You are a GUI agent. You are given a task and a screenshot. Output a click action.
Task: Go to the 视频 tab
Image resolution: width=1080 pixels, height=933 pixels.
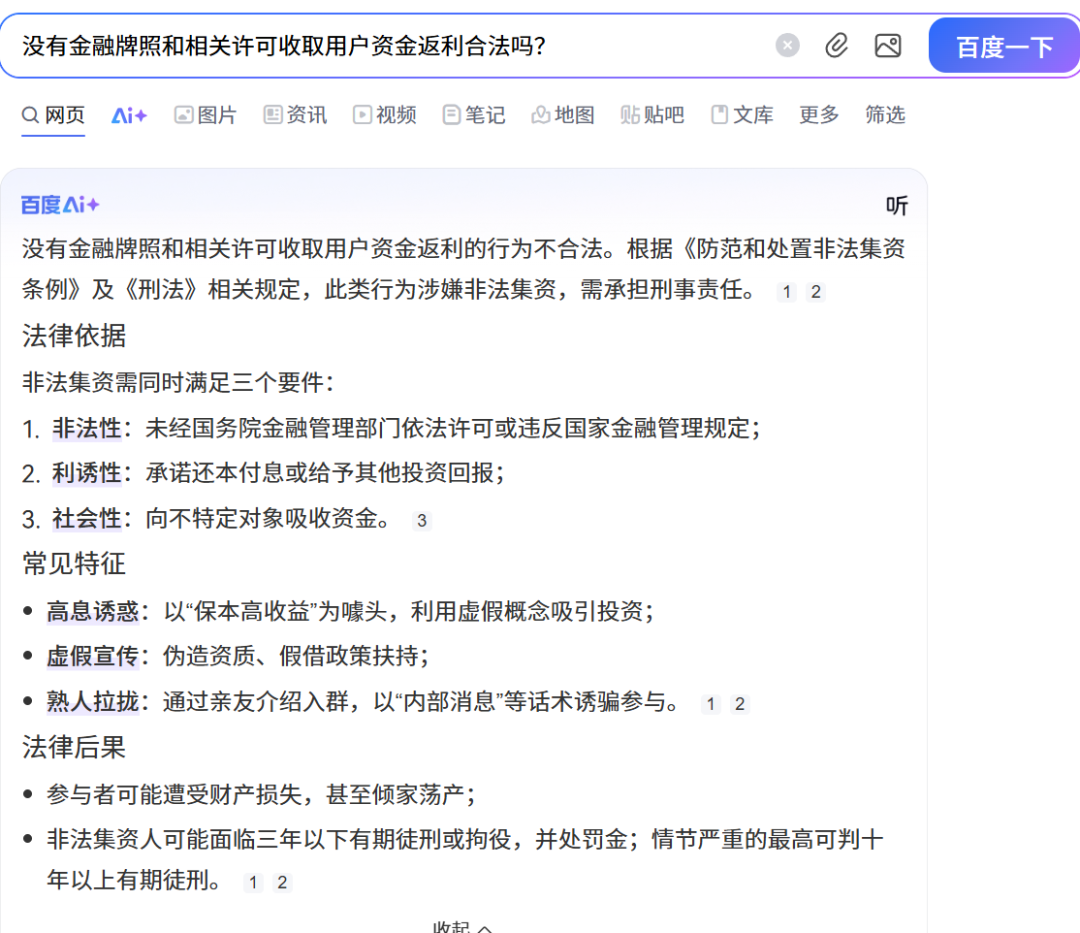[x=384, y=115]
